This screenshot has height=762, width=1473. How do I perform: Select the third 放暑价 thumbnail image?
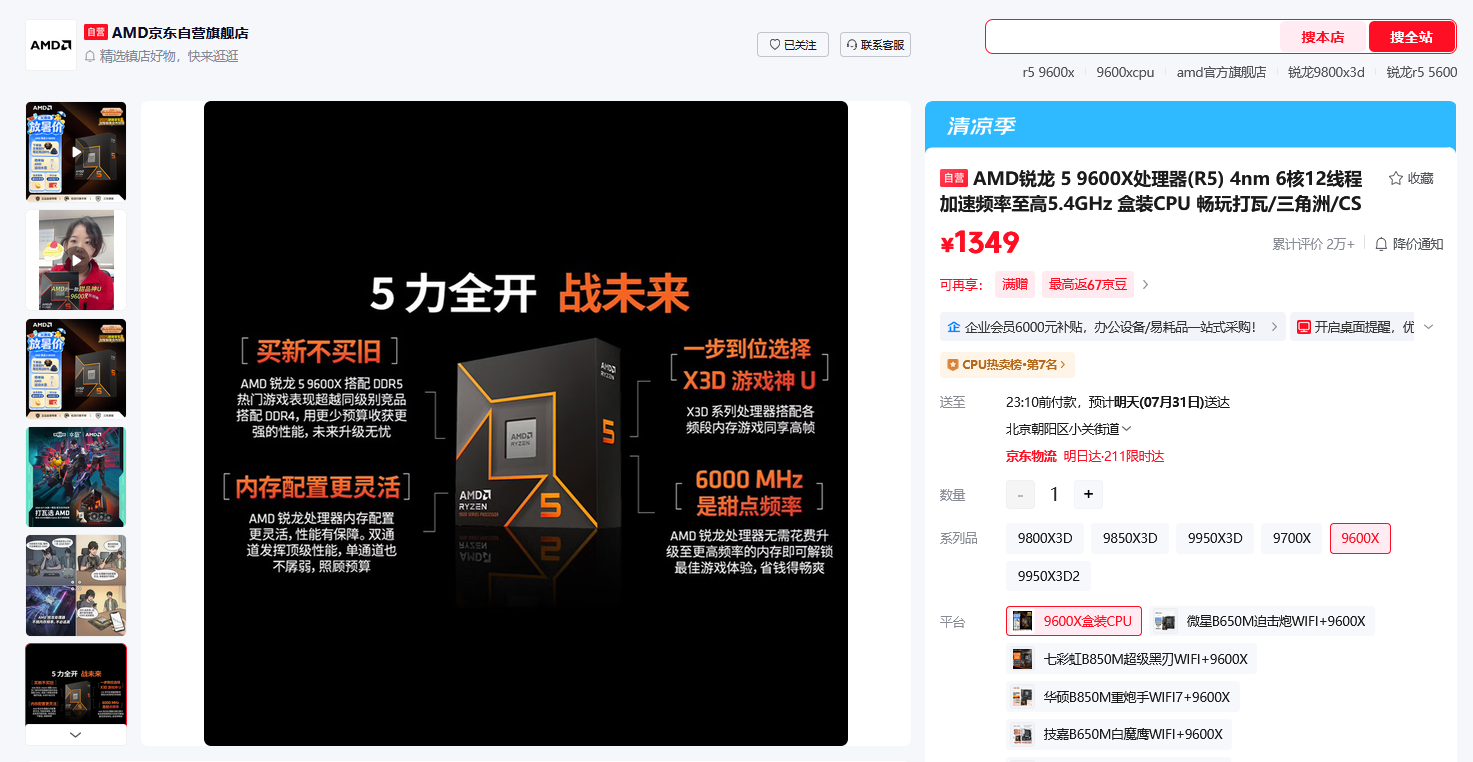(76, 369)
